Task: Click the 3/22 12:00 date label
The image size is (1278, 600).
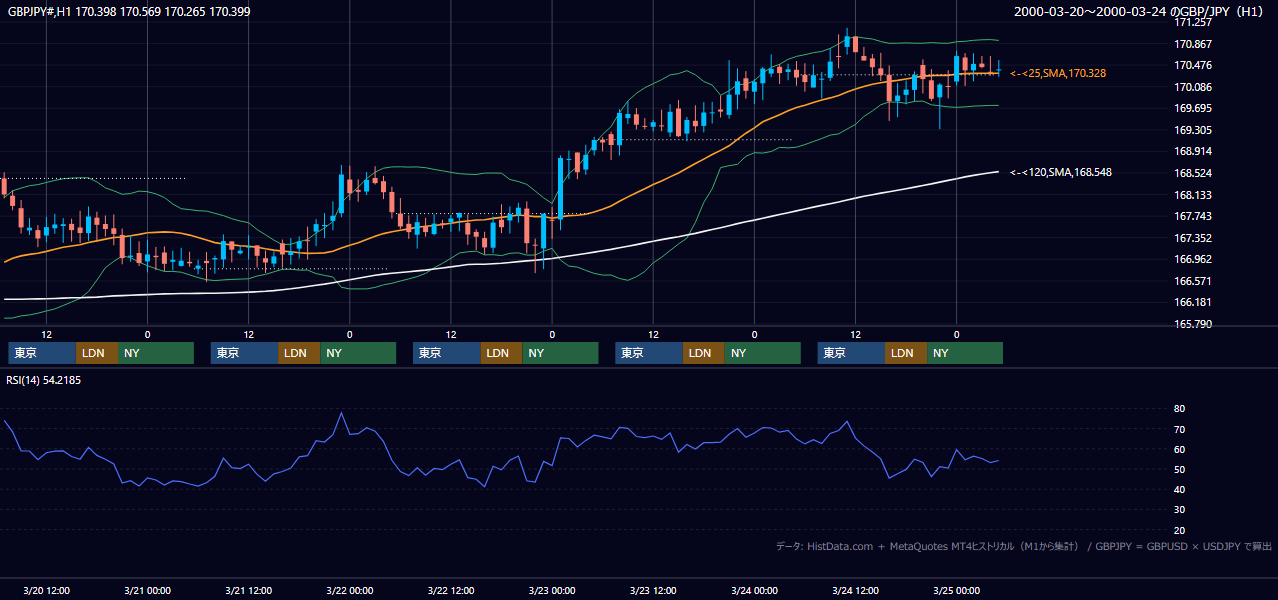Action: tap(450, 590)
